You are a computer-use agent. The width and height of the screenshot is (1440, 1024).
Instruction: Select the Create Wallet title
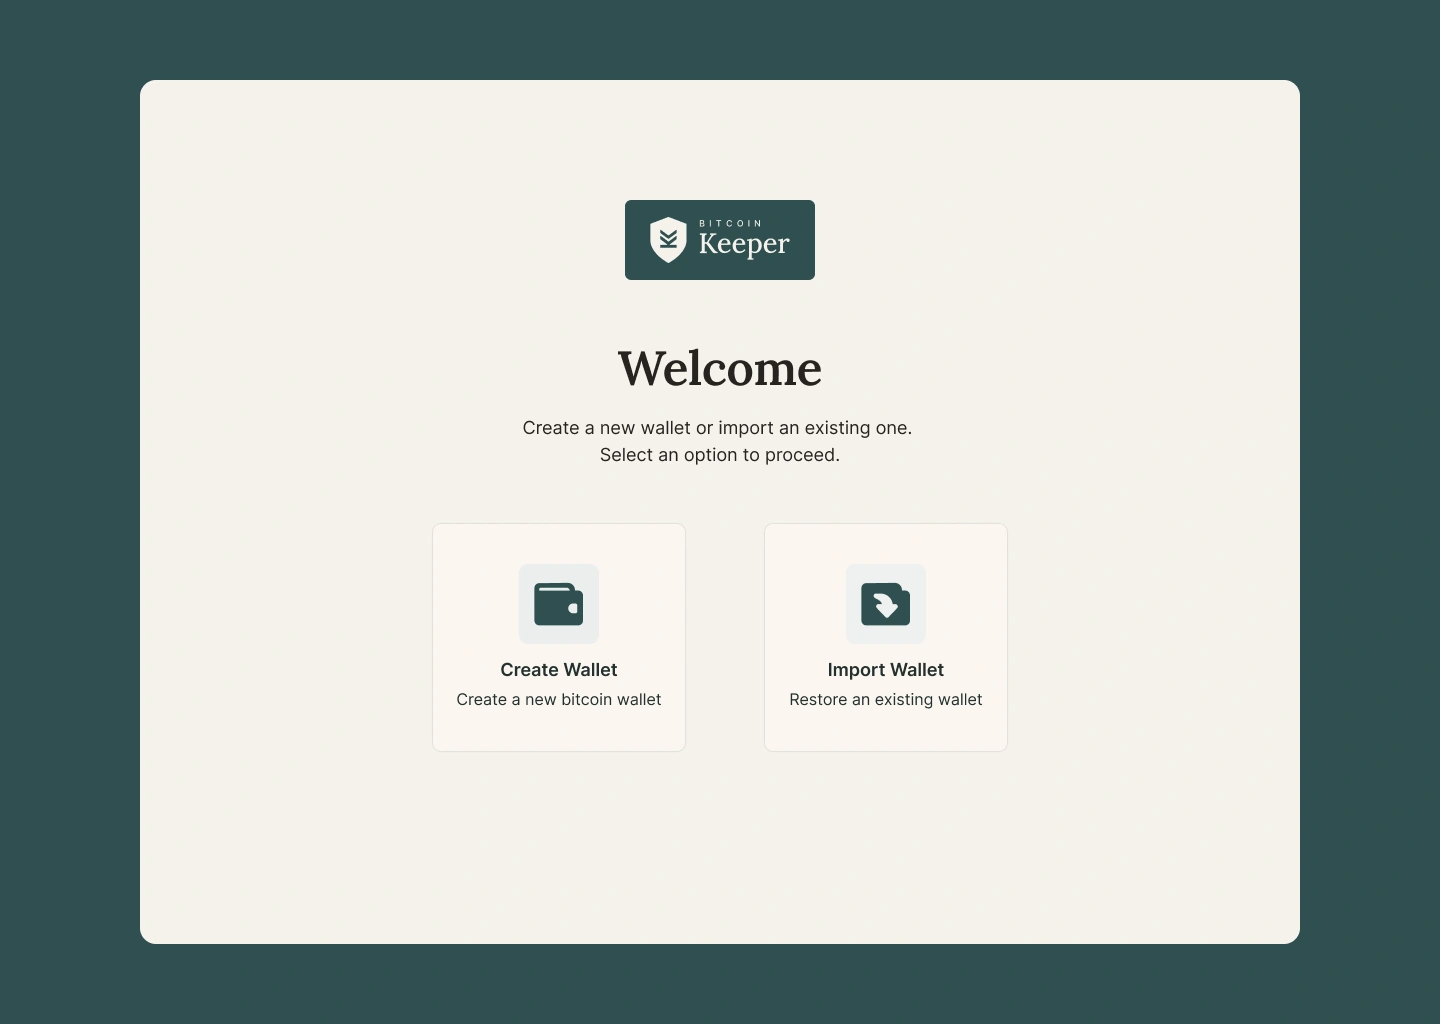559,670
